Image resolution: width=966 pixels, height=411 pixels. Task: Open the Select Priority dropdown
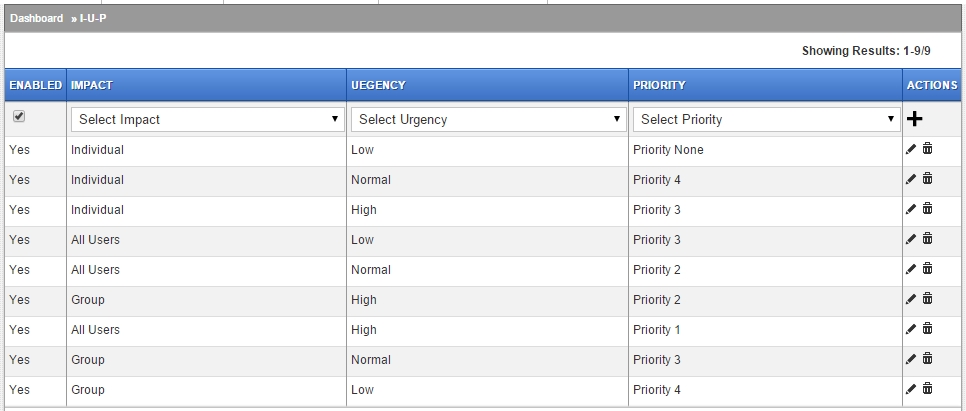click(766, 120)
